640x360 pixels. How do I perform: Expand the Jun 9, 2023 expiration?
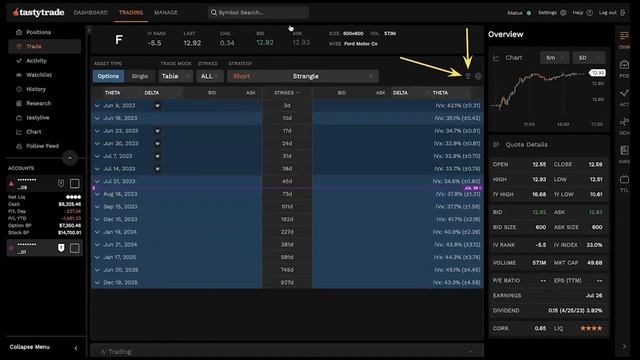point(97,106)
